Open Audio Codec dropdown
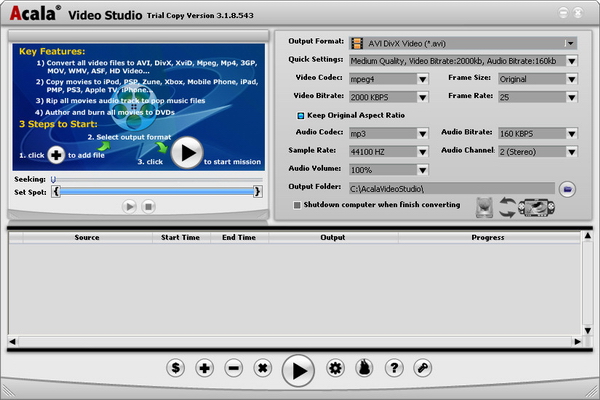600x400 pixels. [x=422, y=134]
